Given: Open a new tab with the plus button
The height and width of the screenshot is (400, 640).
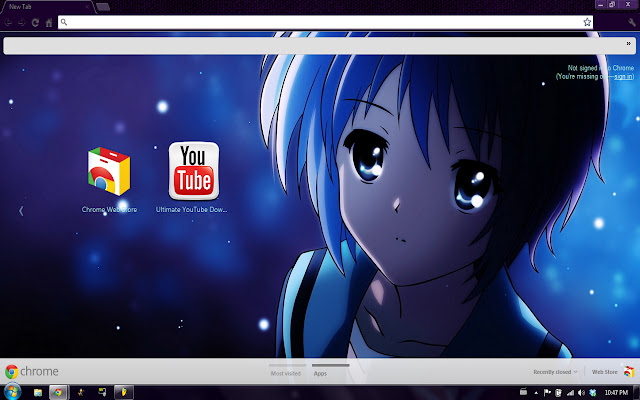Looking at the screenshot, I should [x=103, y=7].
